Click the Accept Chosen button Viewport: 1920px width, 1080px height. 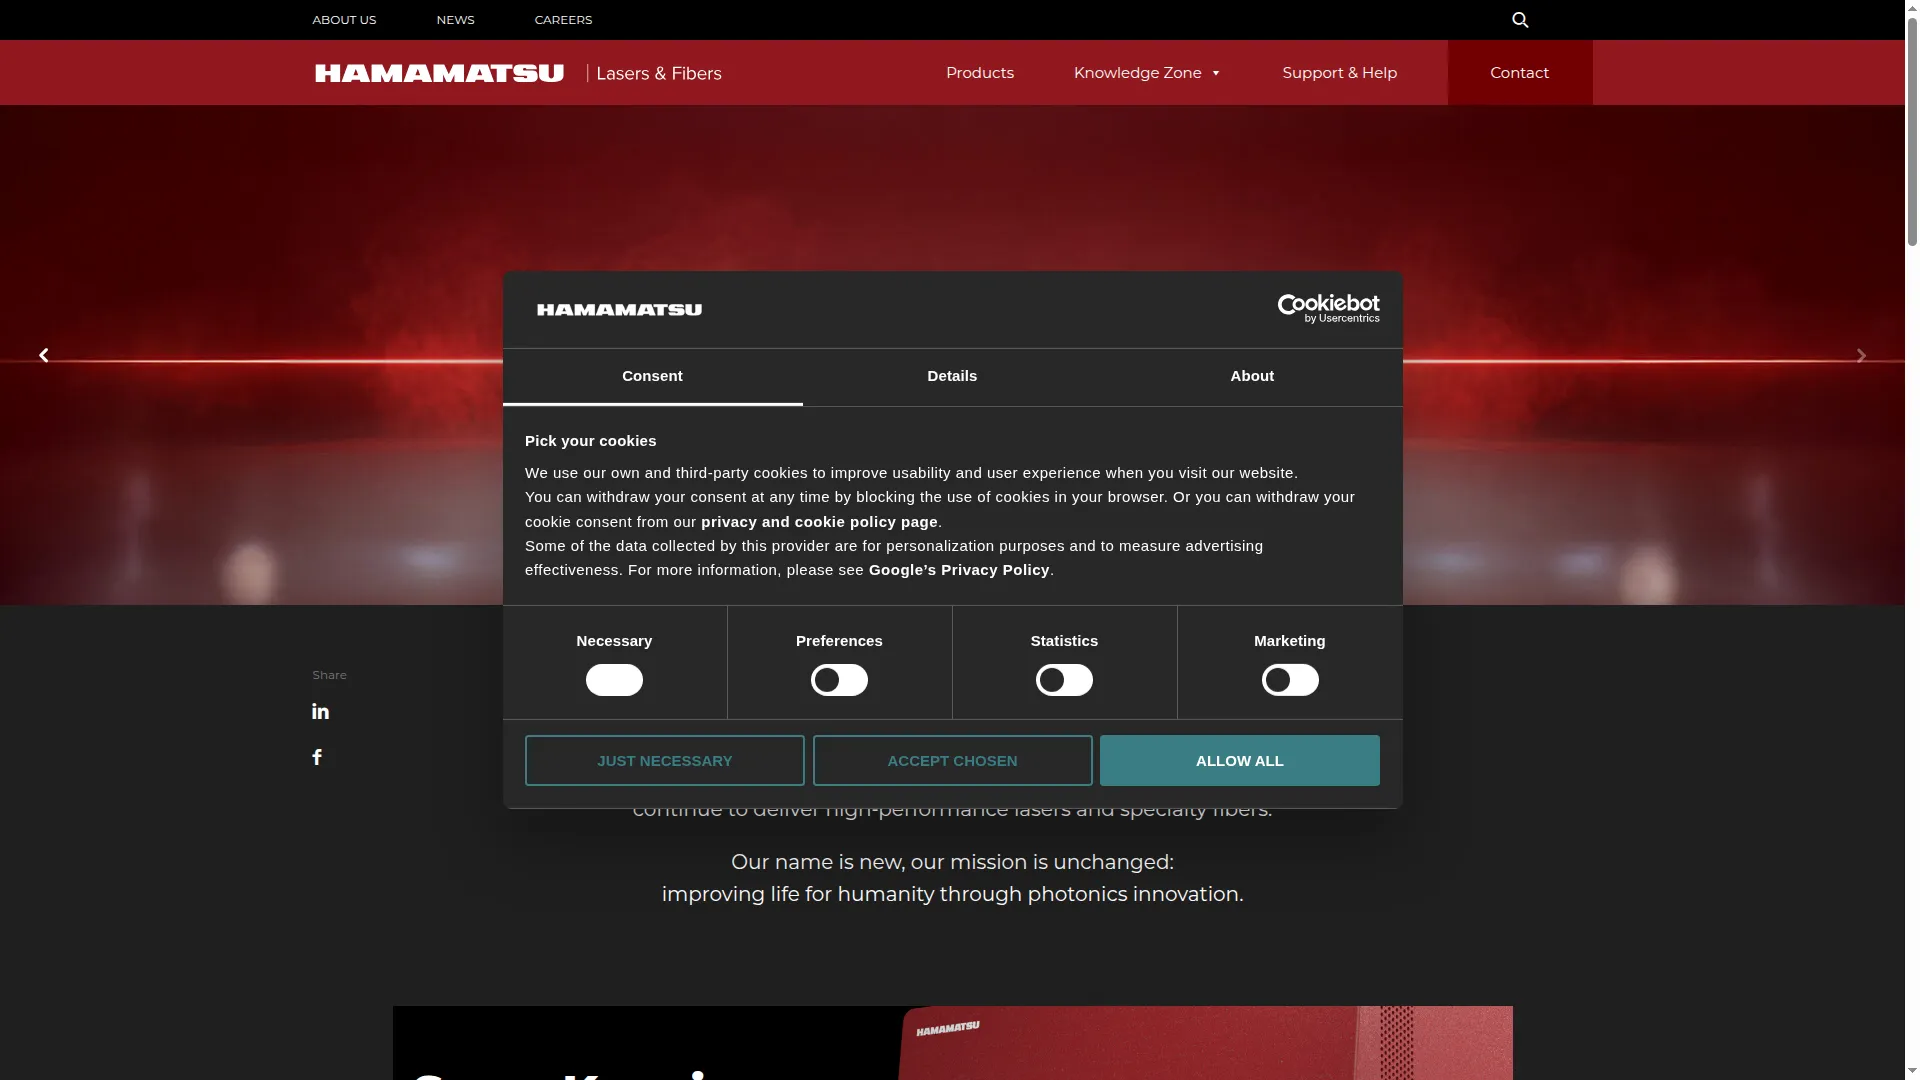tap(952, 761)
